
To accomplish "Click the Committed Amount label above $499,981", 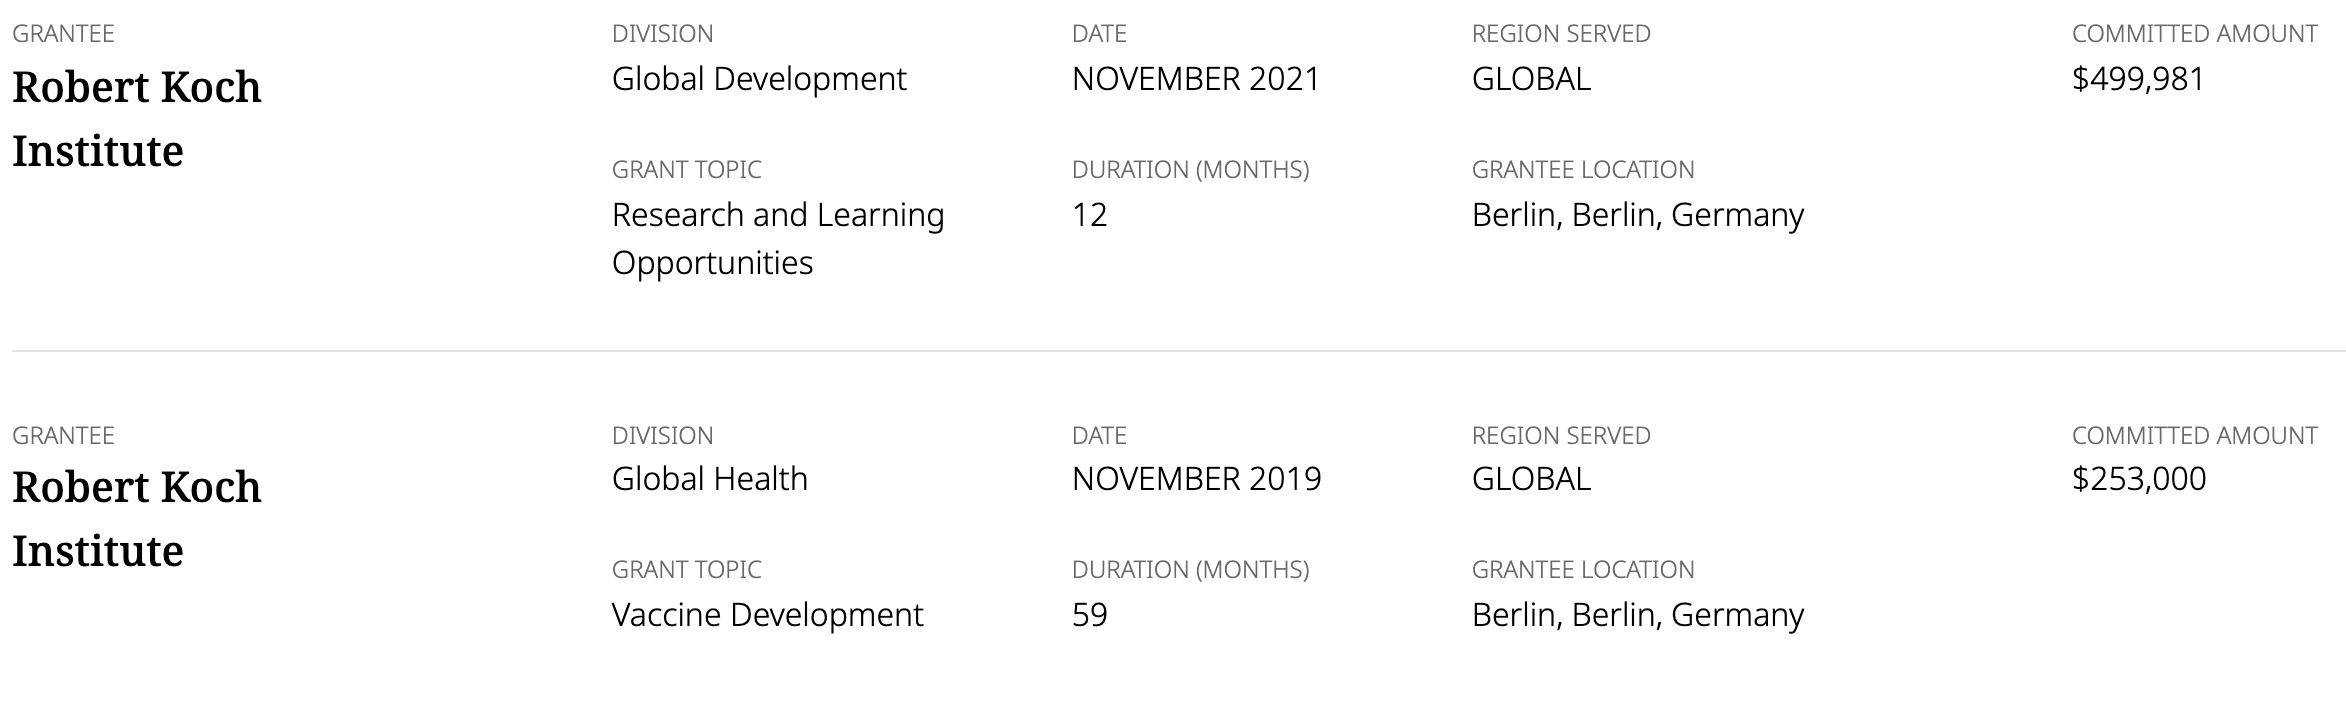I will [x=2194, y=34].
